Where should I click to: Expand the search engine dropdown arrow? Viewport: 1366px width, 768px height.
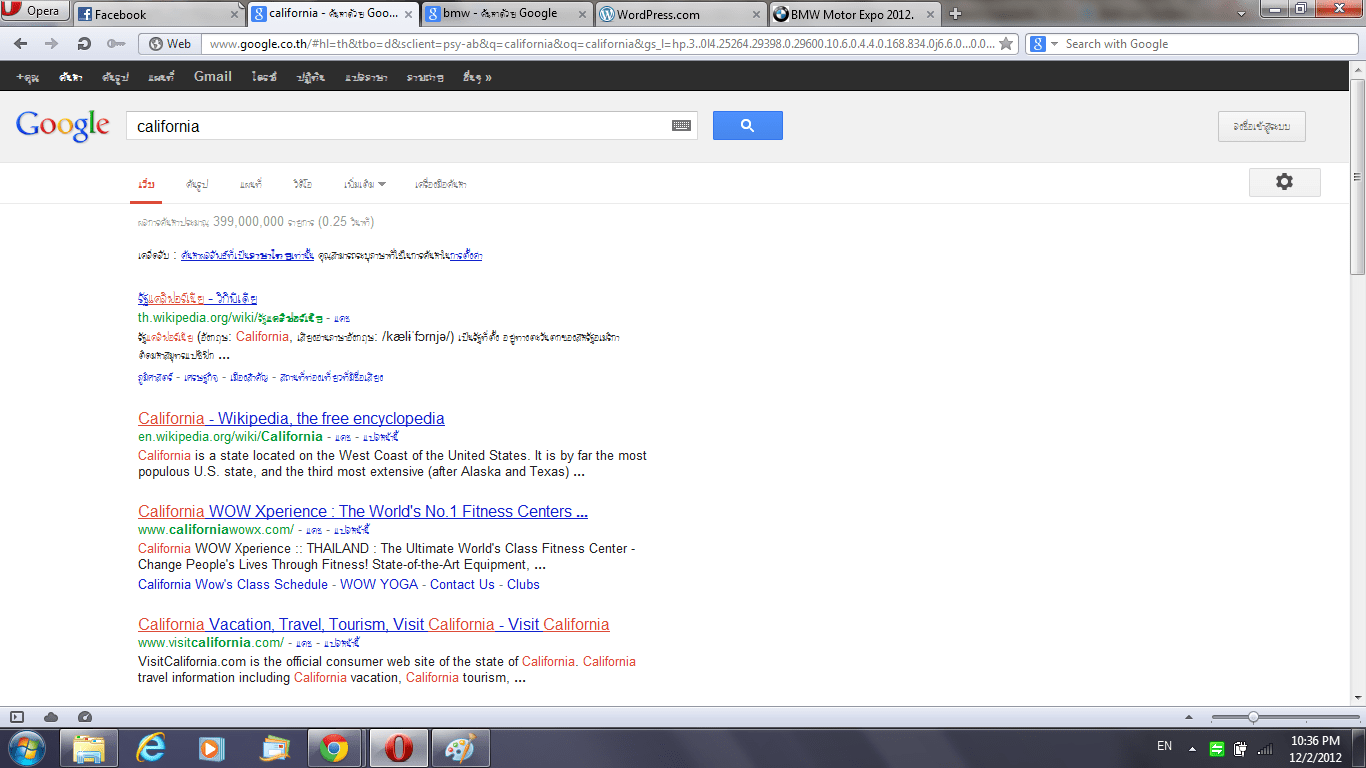pos(1054,44)
